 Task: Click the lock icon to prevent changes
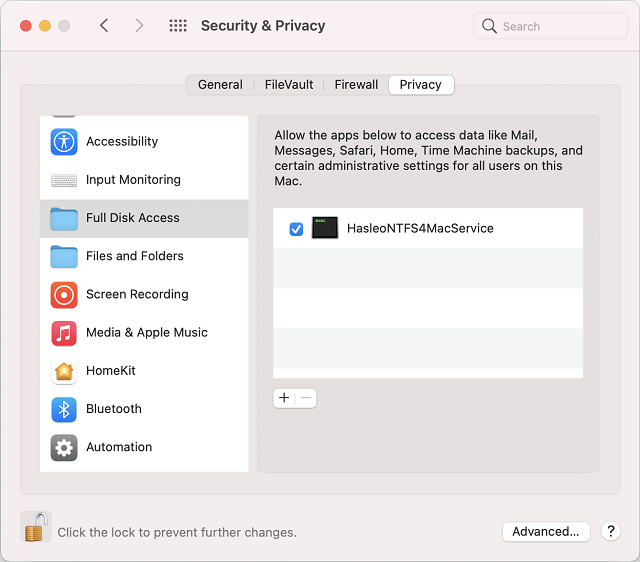coord(36,527)
